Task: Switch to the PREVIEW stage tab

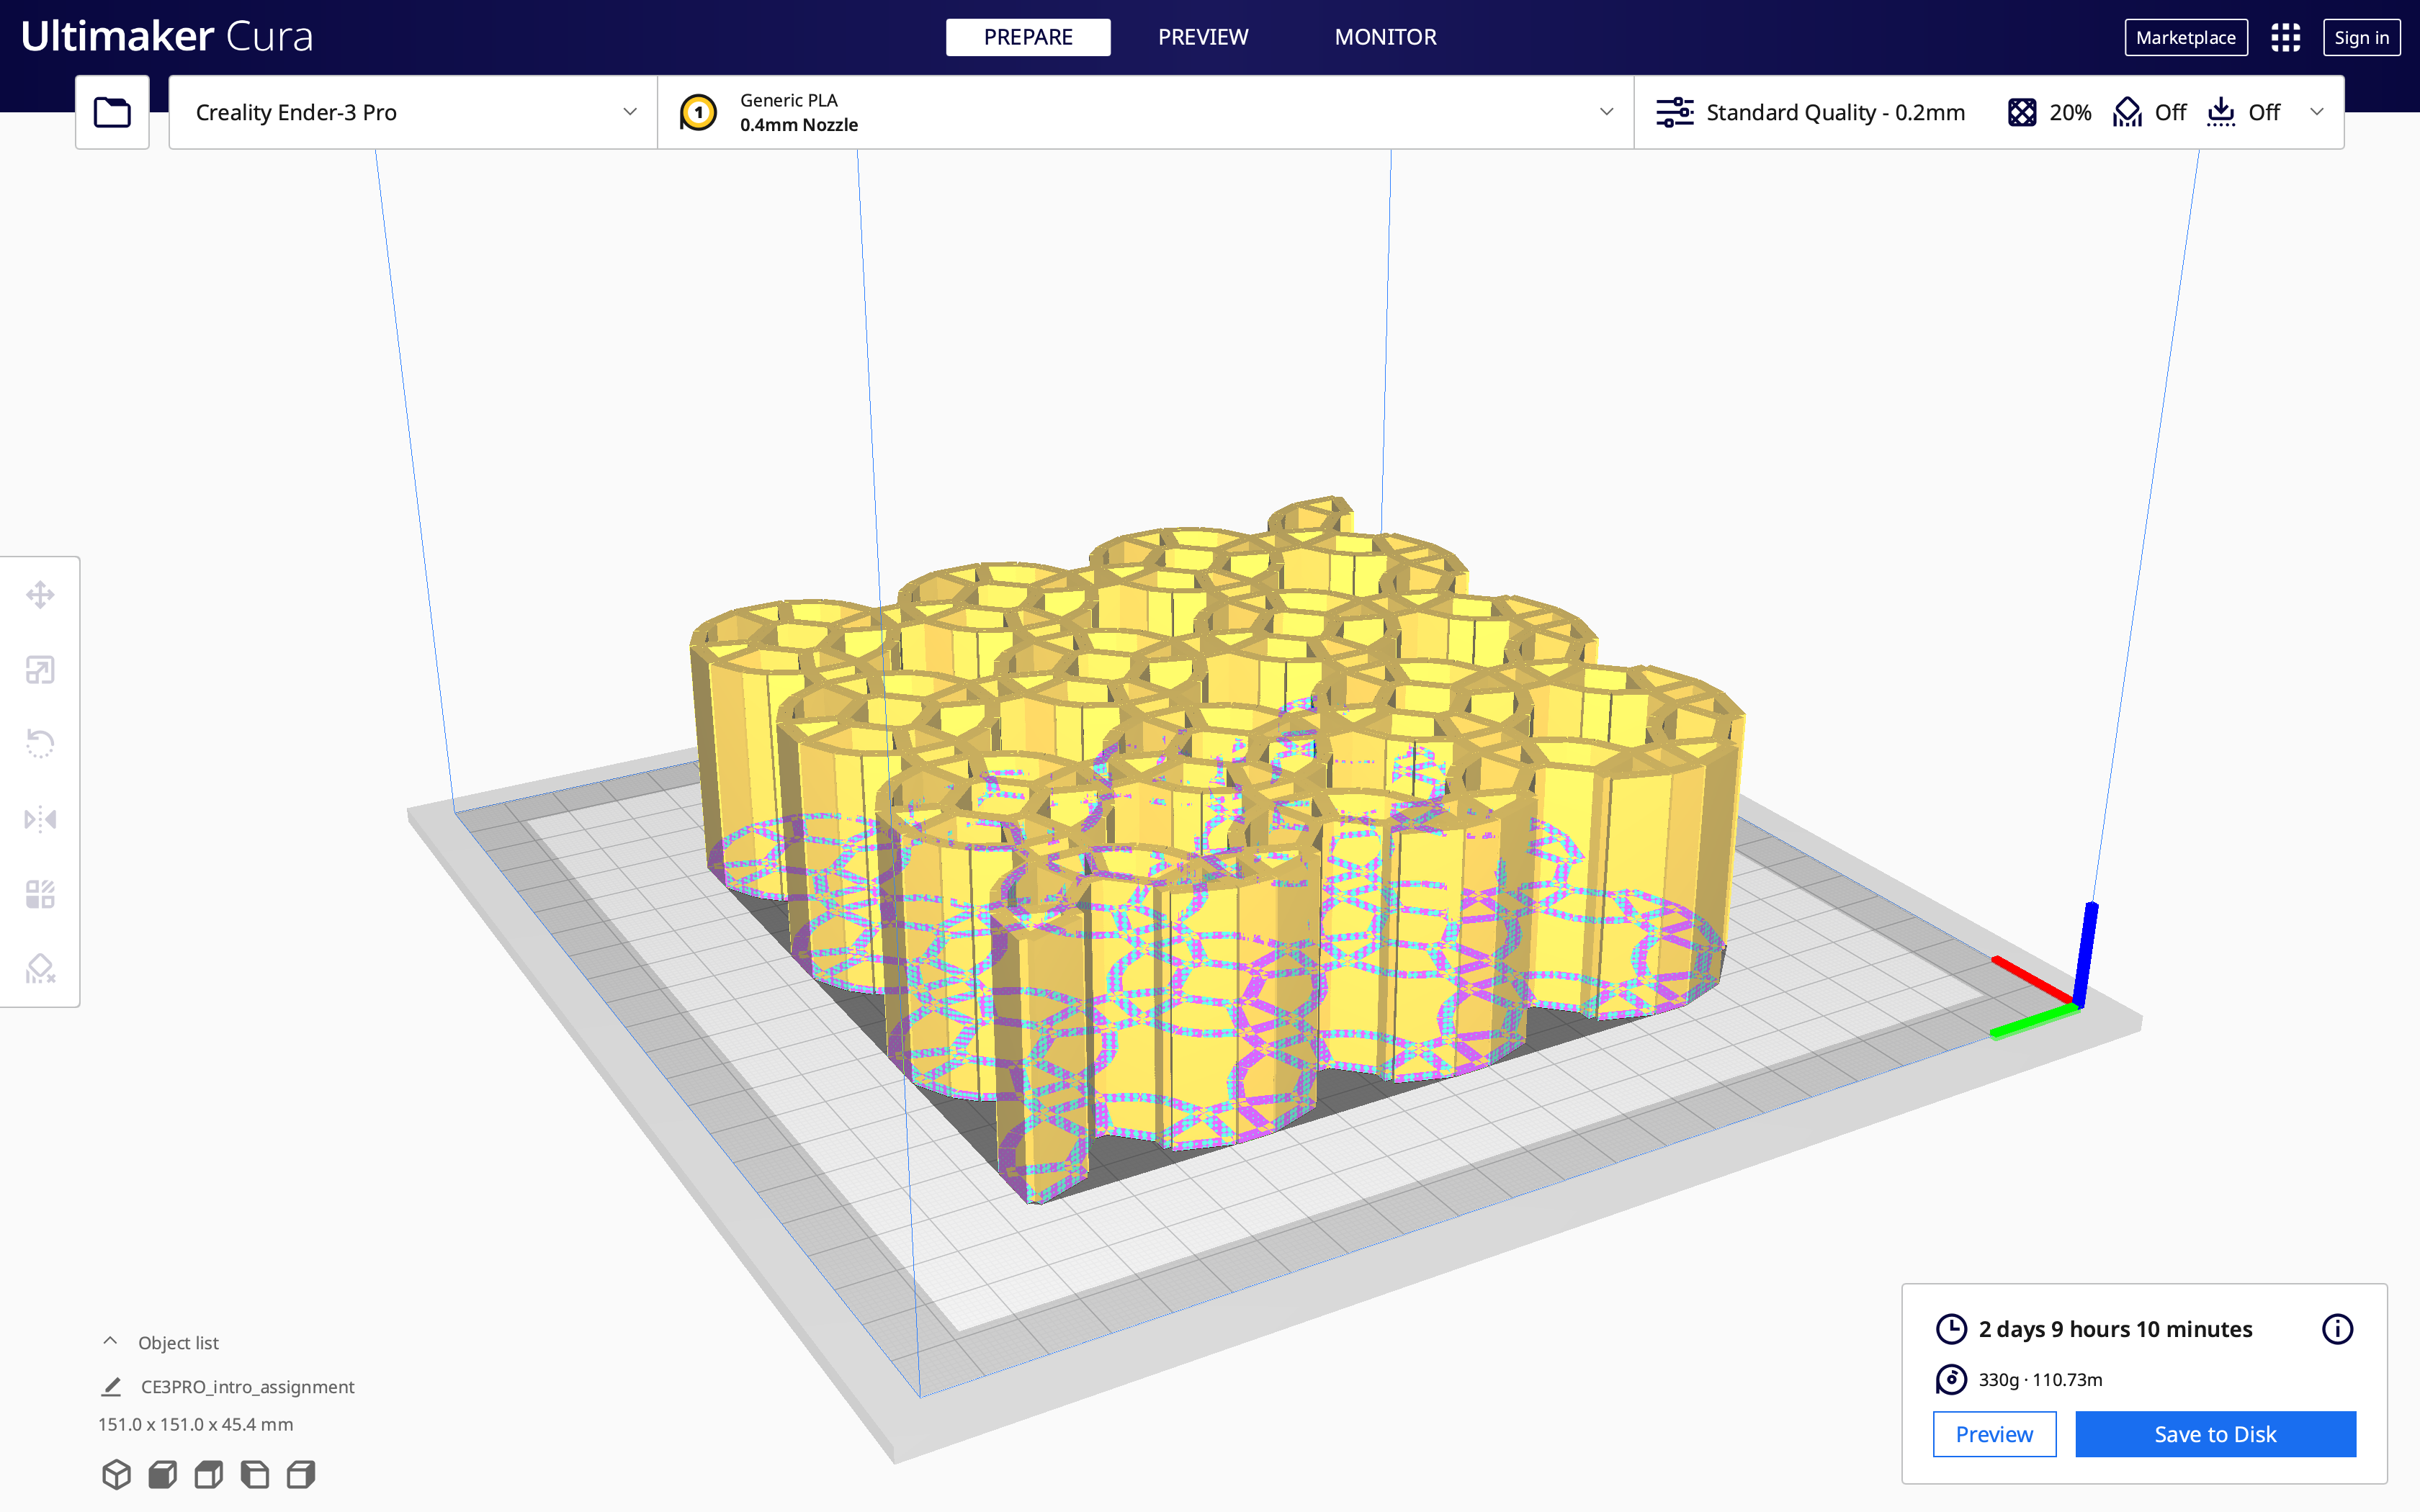Action: (1203, 37)
